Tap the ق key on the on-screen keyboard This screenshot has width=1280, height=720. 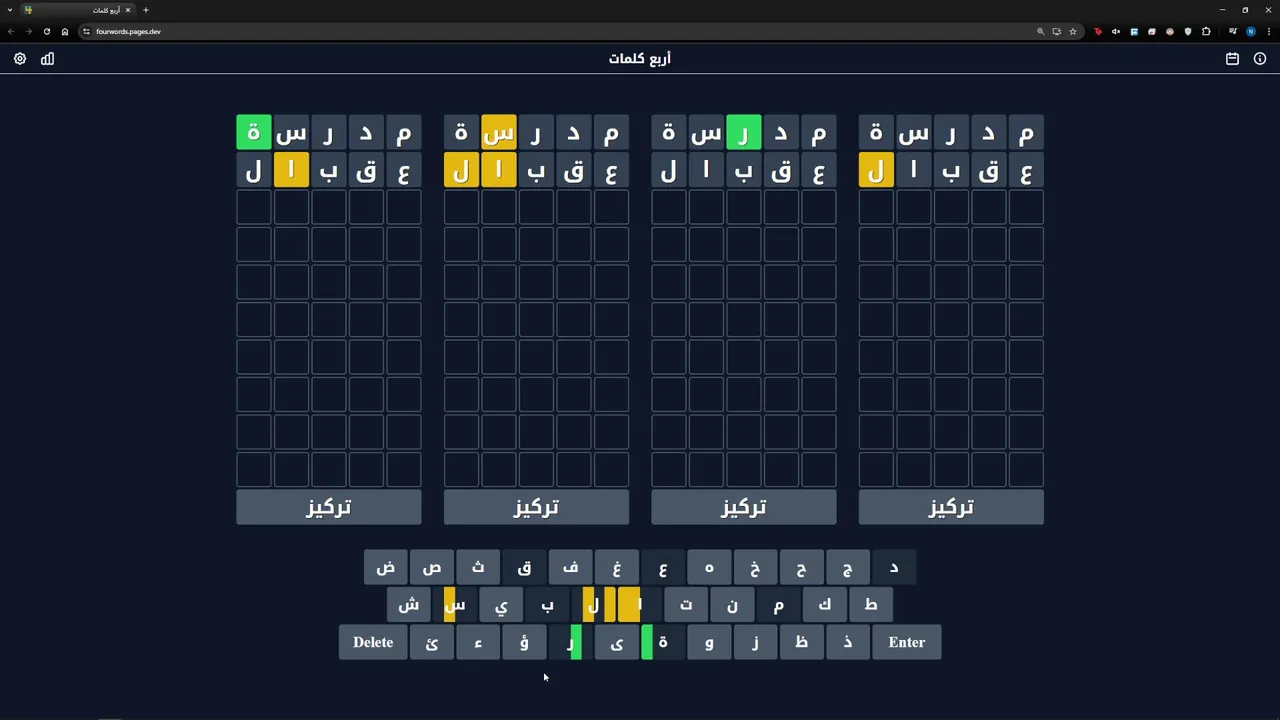point(525,567)
